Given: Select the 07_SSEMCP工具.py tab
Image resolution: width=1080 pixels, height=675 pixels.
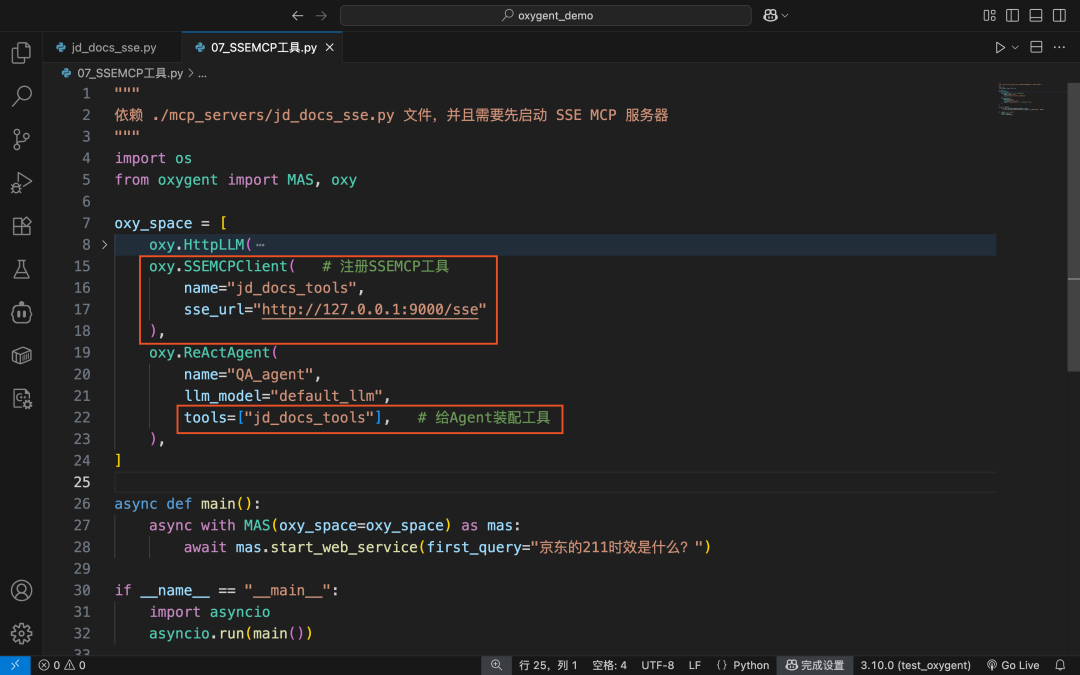Looking at the screenshot, I should pos(263,47).
